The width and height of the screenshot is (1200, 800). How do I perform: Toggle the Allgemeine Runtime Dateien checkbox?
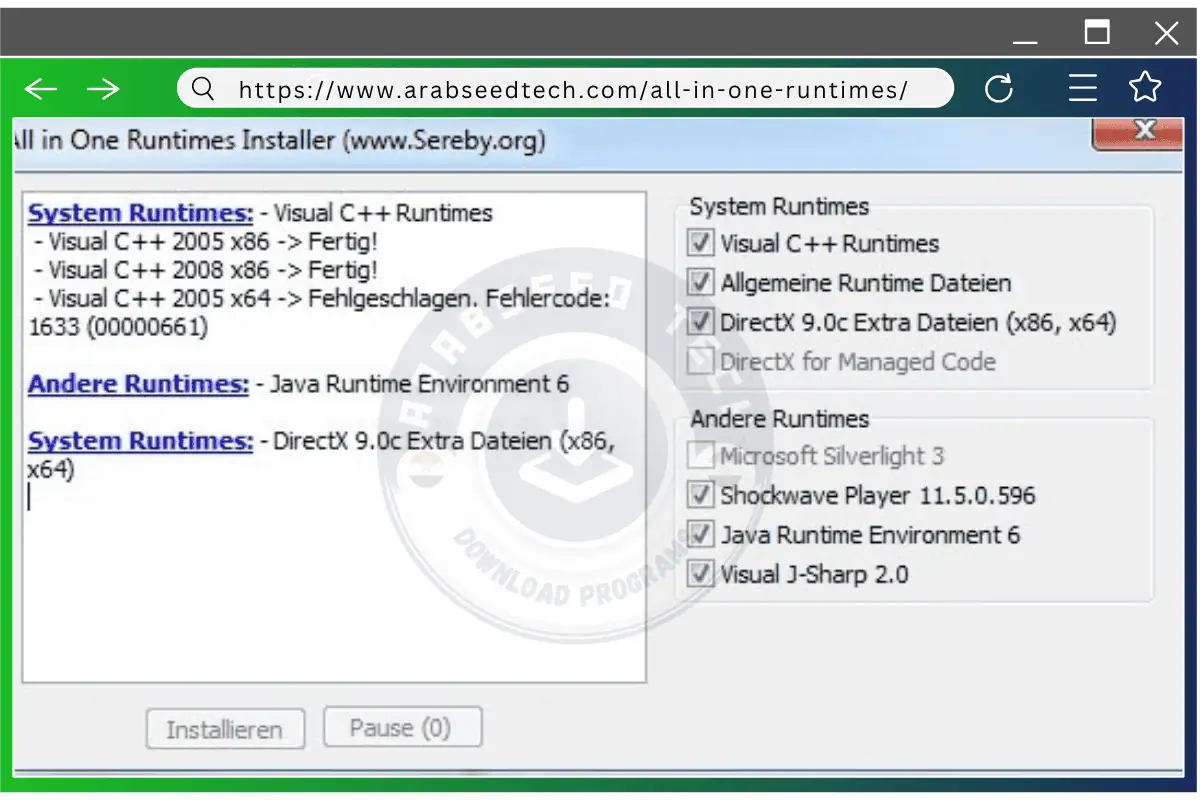pos(701,283)
